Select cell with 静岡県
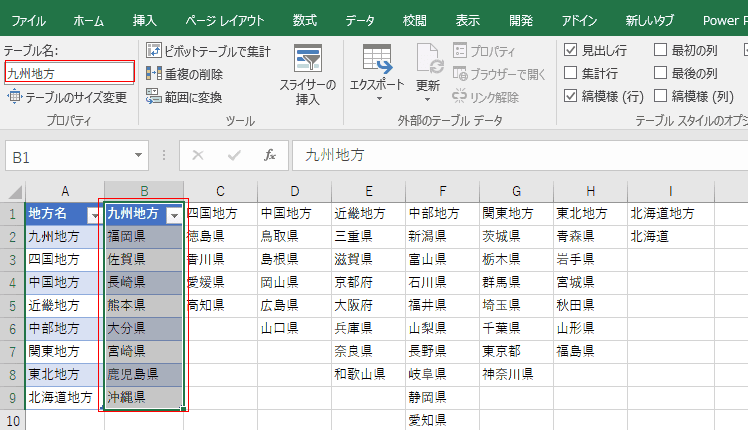 442,397
